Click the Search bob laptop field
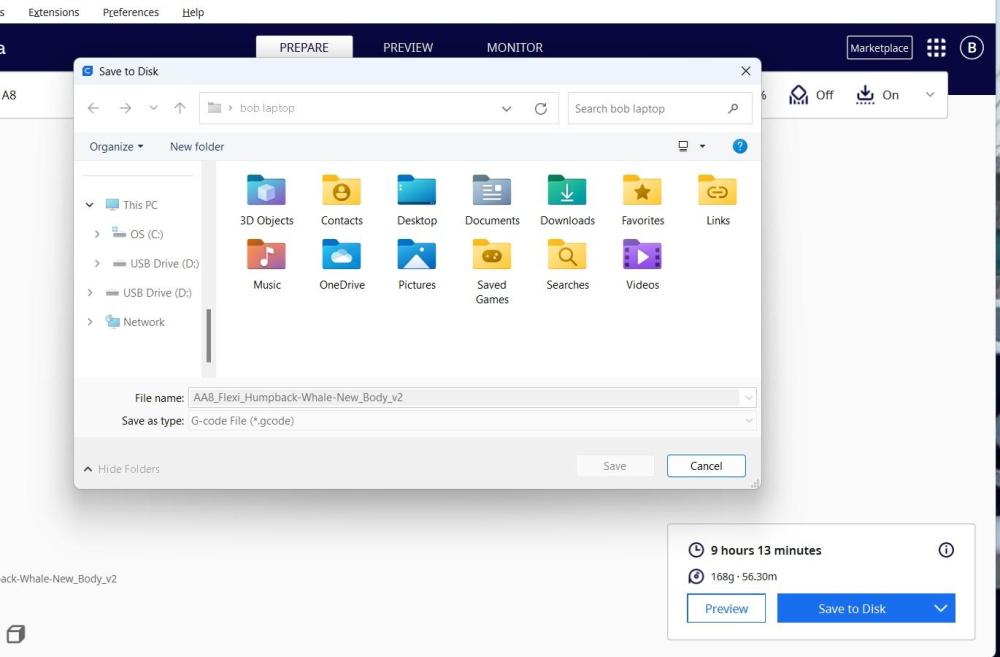 [648, 109]
